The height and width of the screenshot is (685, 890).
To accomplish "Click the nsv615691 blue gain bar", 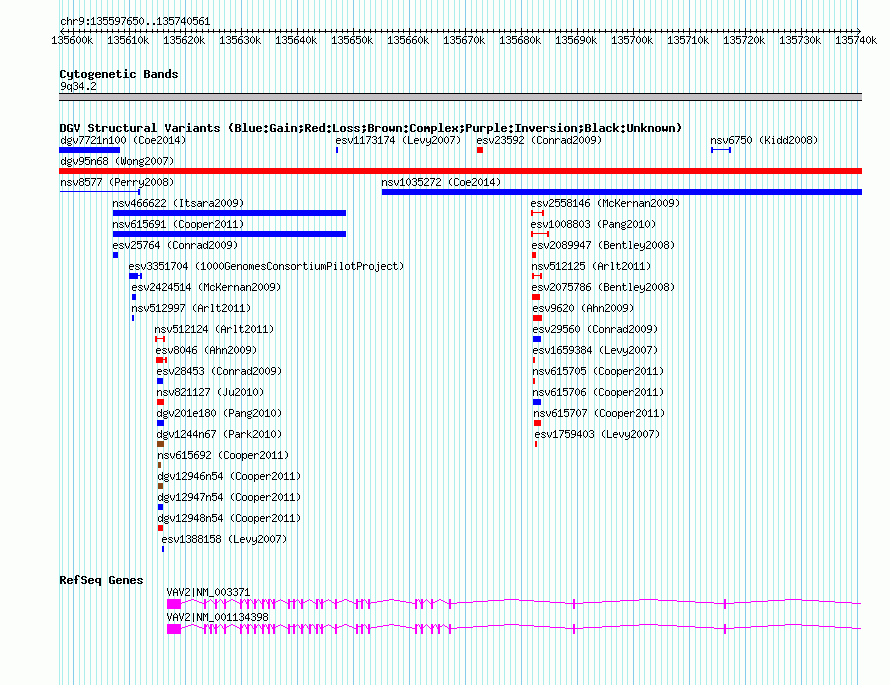I will pos(229,234).
